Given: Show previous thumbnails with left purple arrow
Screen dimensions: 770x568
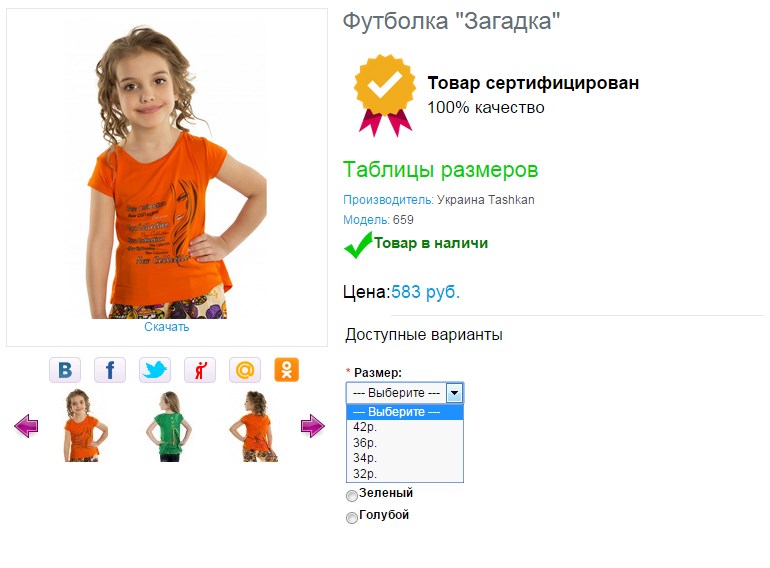Looking at the screenshot, I should click(26, 426).
